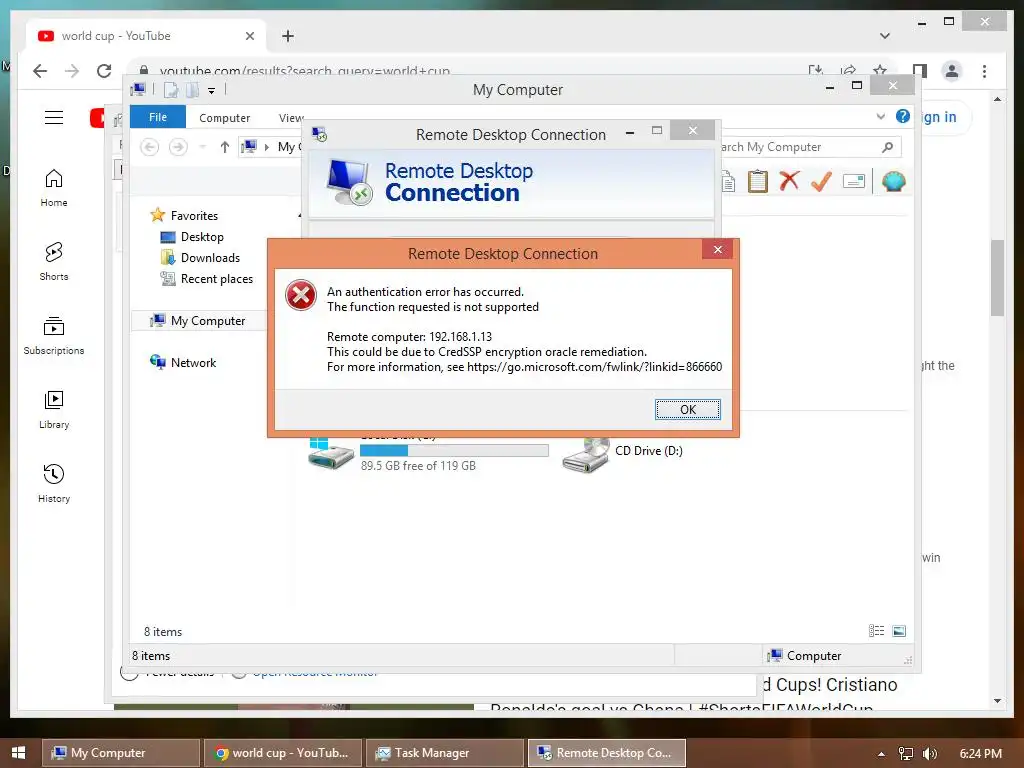Open YouTube History in sidebar
Screen dimensions: 1024x768
54,483
